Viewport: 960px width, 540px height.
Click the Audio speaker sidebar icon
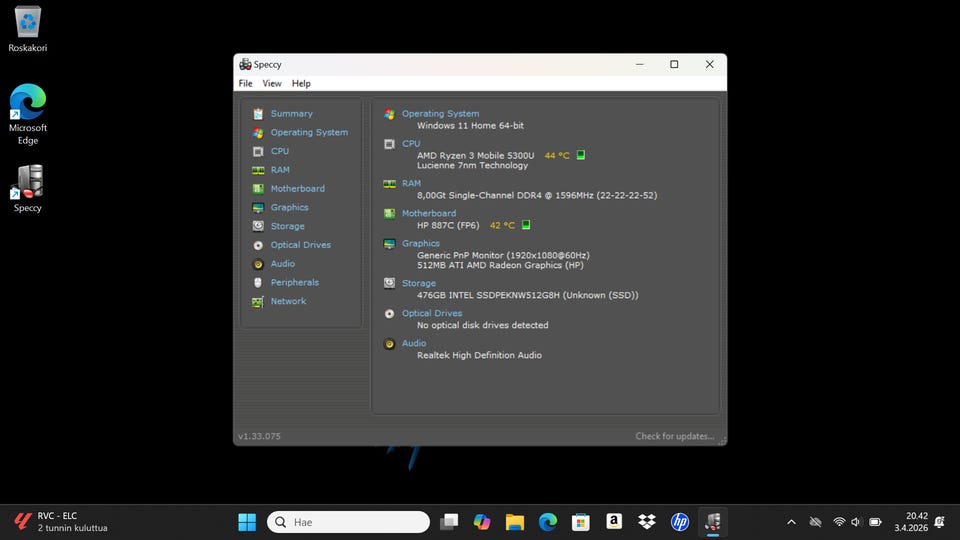click(258, 264)
